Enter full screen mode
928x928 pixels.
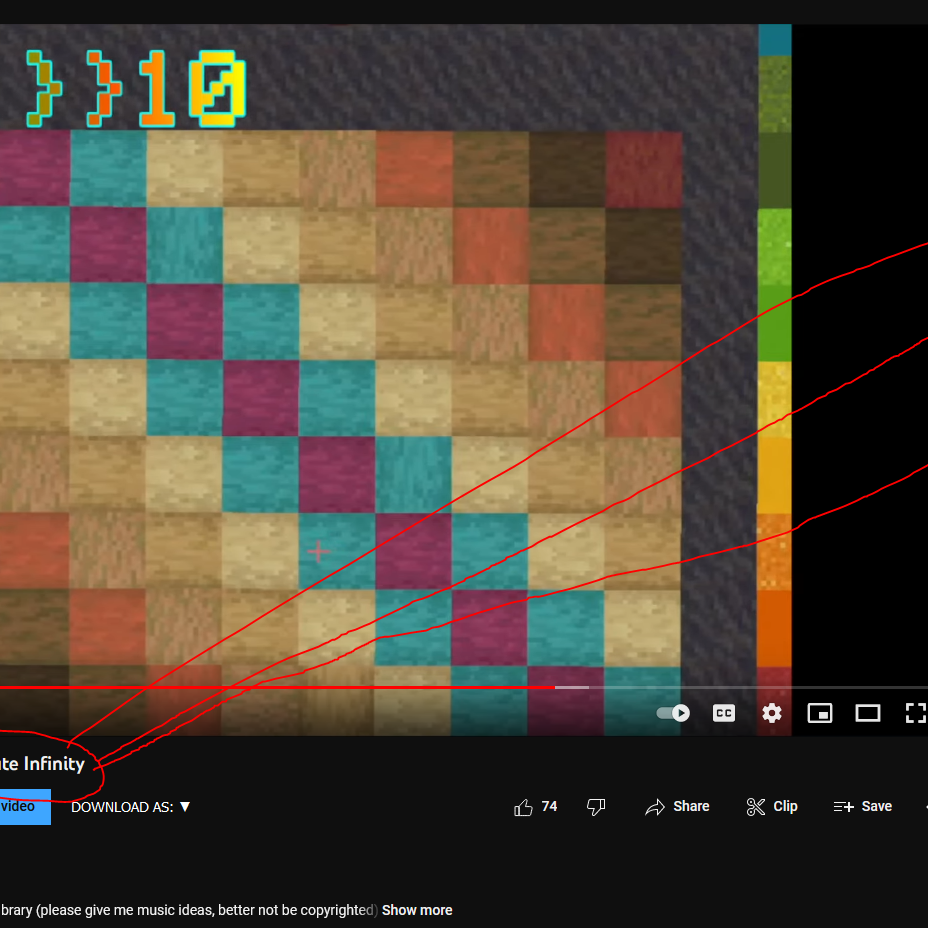click(916, 713)
